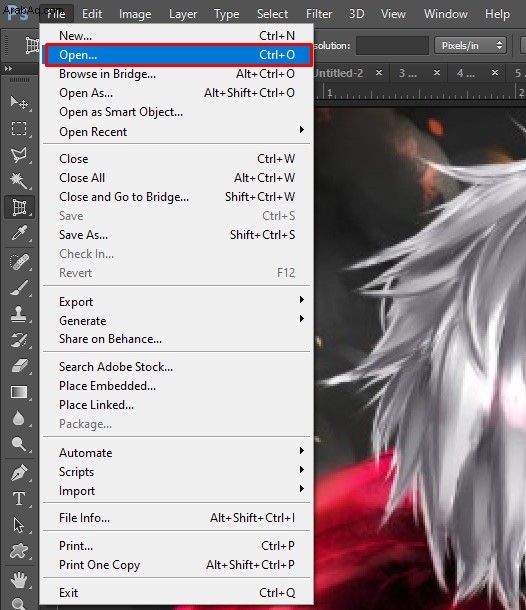Open the Filter menu

(319, 14)
